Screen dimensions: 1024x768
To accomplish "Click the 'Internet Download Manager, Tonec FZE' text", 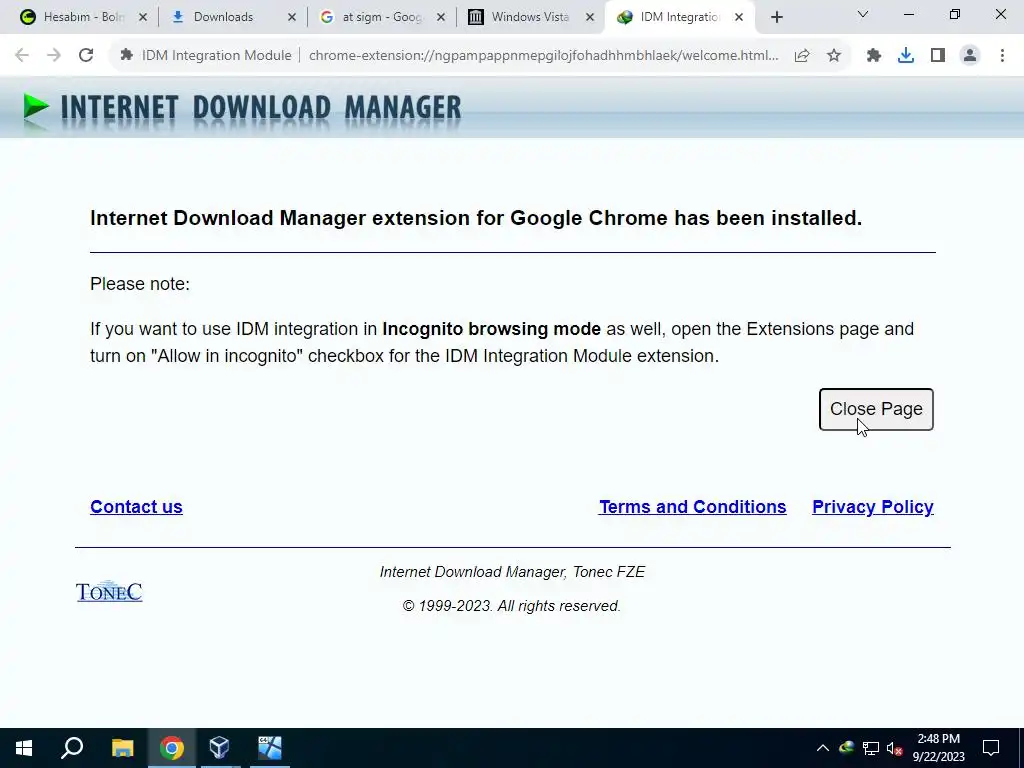I will click(x=512, y=572).
